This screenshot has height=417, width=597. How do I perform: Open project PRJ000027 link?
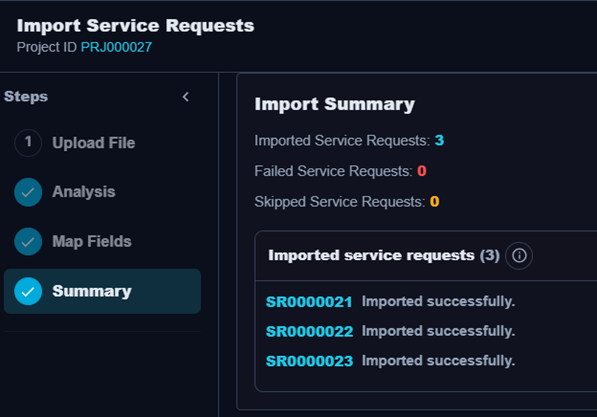(x=117, y=47)
